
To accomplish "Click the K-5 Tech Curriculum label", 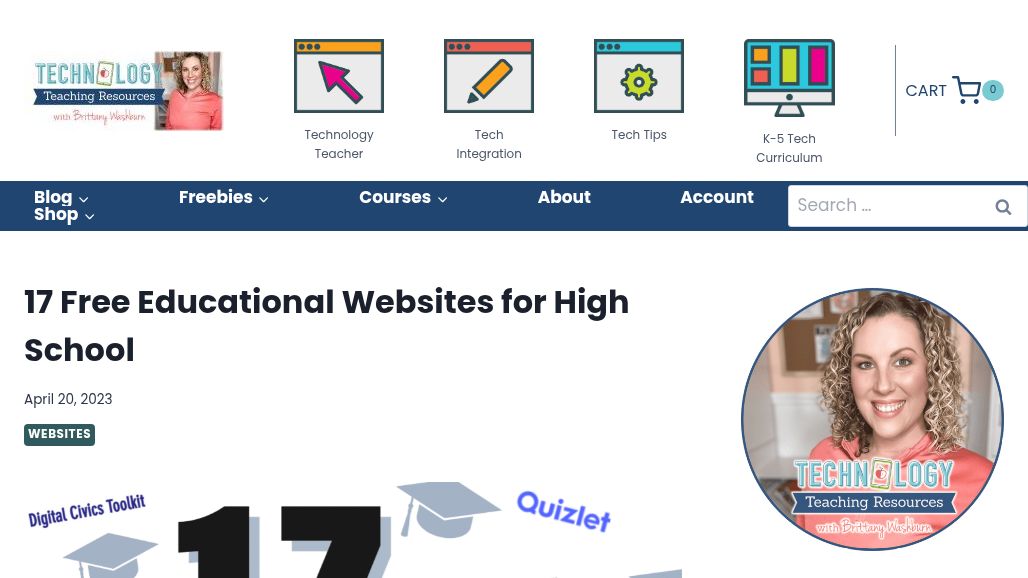I will (x=789, y=148).
